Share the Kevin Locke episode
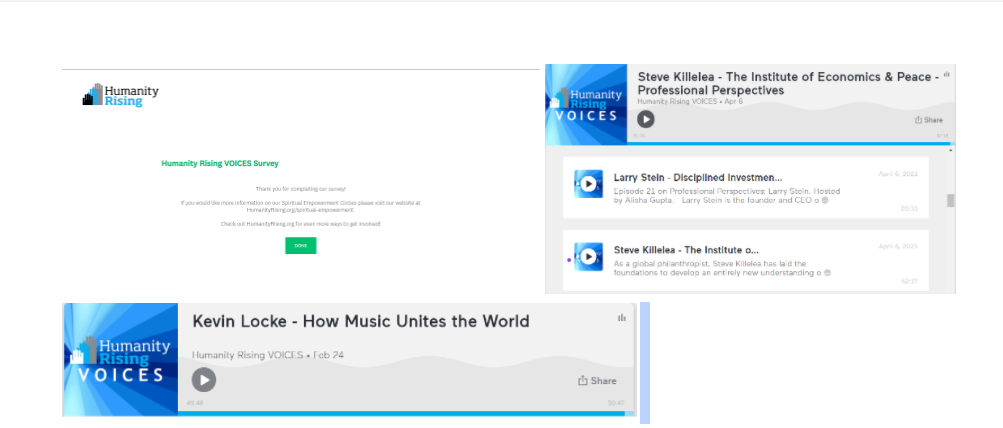 pos(597,381)
